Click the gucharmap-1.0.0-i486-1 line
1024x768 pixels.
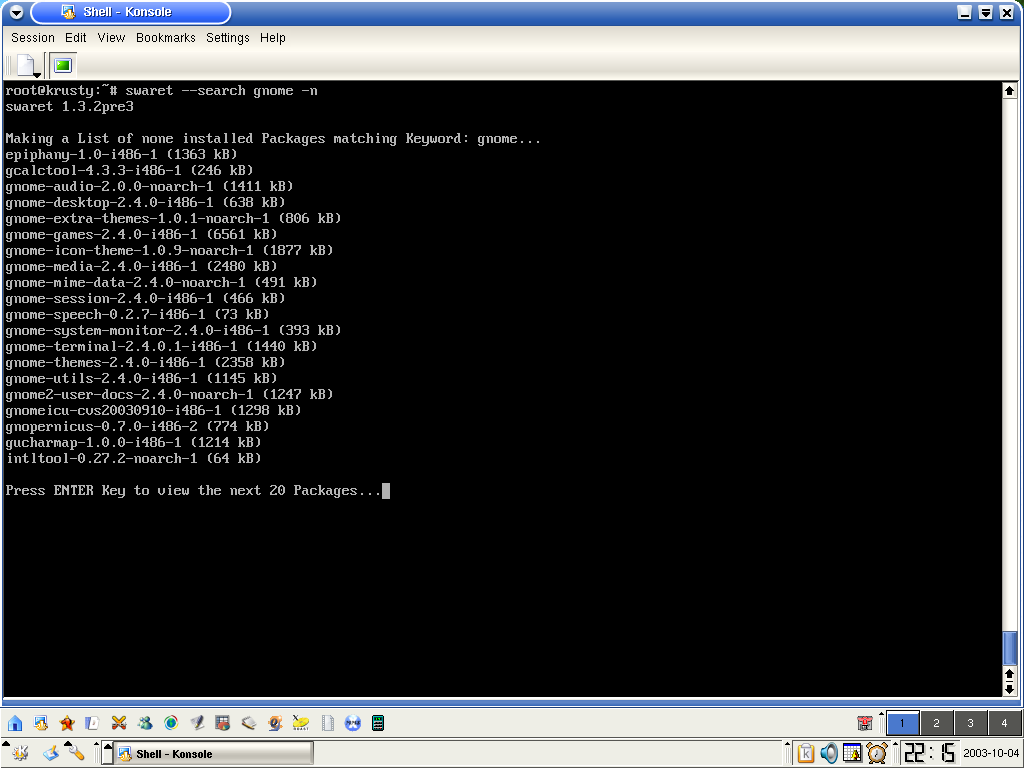coord(133,442)
